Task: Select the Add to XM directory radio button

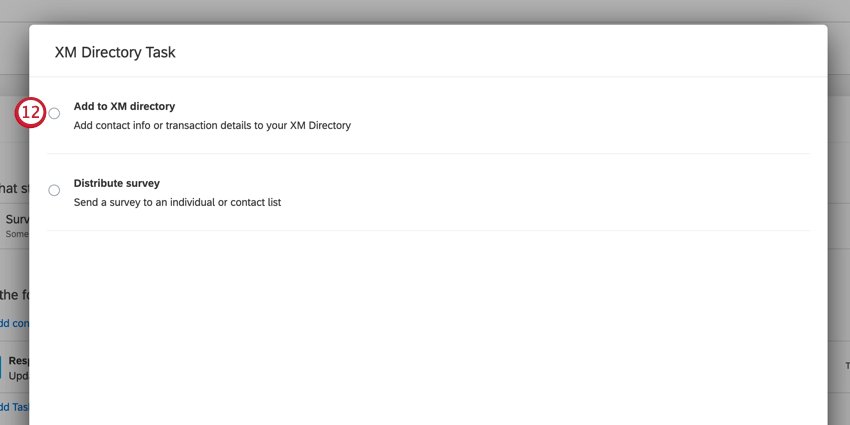Action: (54, 113)
